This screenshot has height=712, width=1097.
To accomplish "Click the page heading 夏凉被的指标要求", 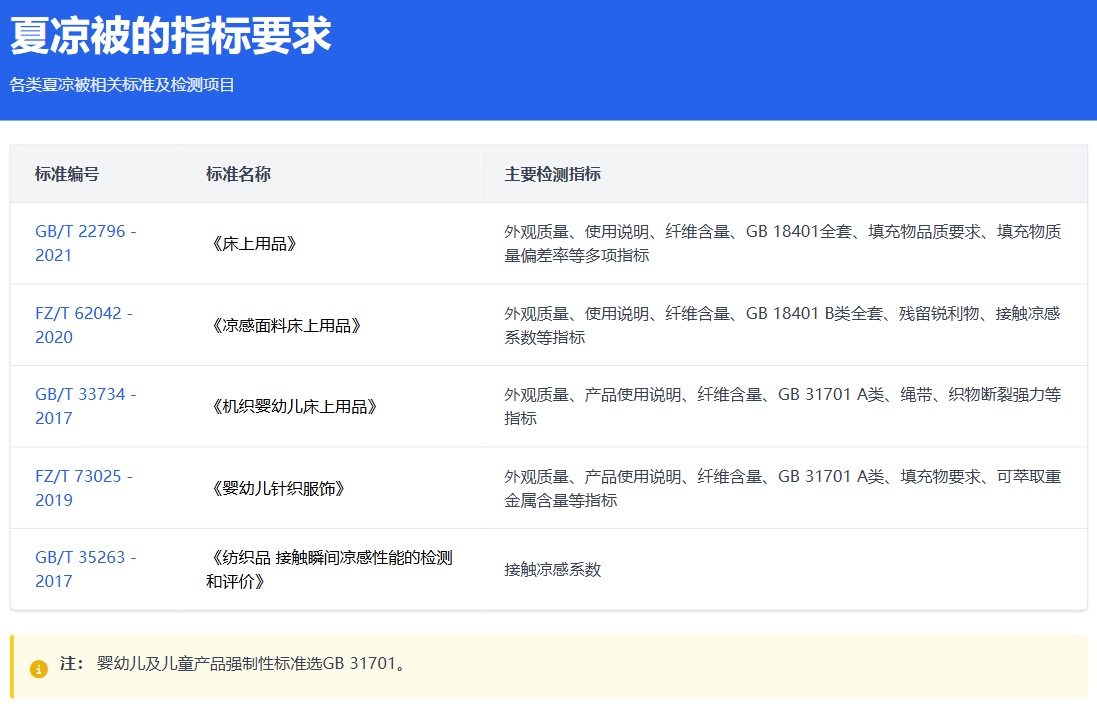I will pyautogui.click(x=170, y=36).
